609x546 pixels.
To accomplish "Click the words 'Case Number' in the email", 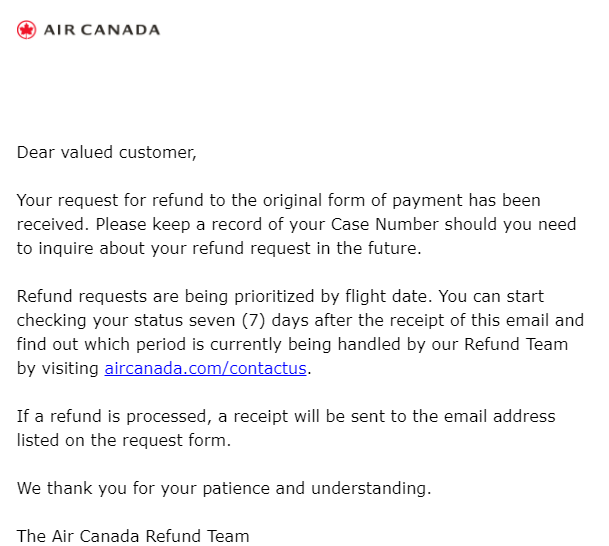I will (x=385, y=224).
